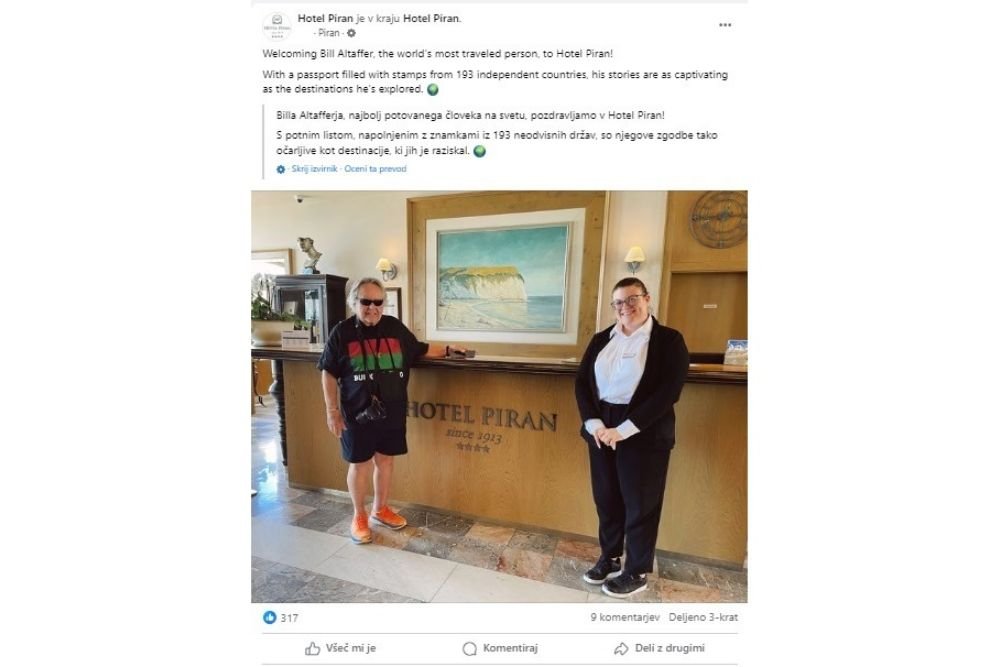
Task: Click the post privacy gear icon
Action: click(351, 33)
